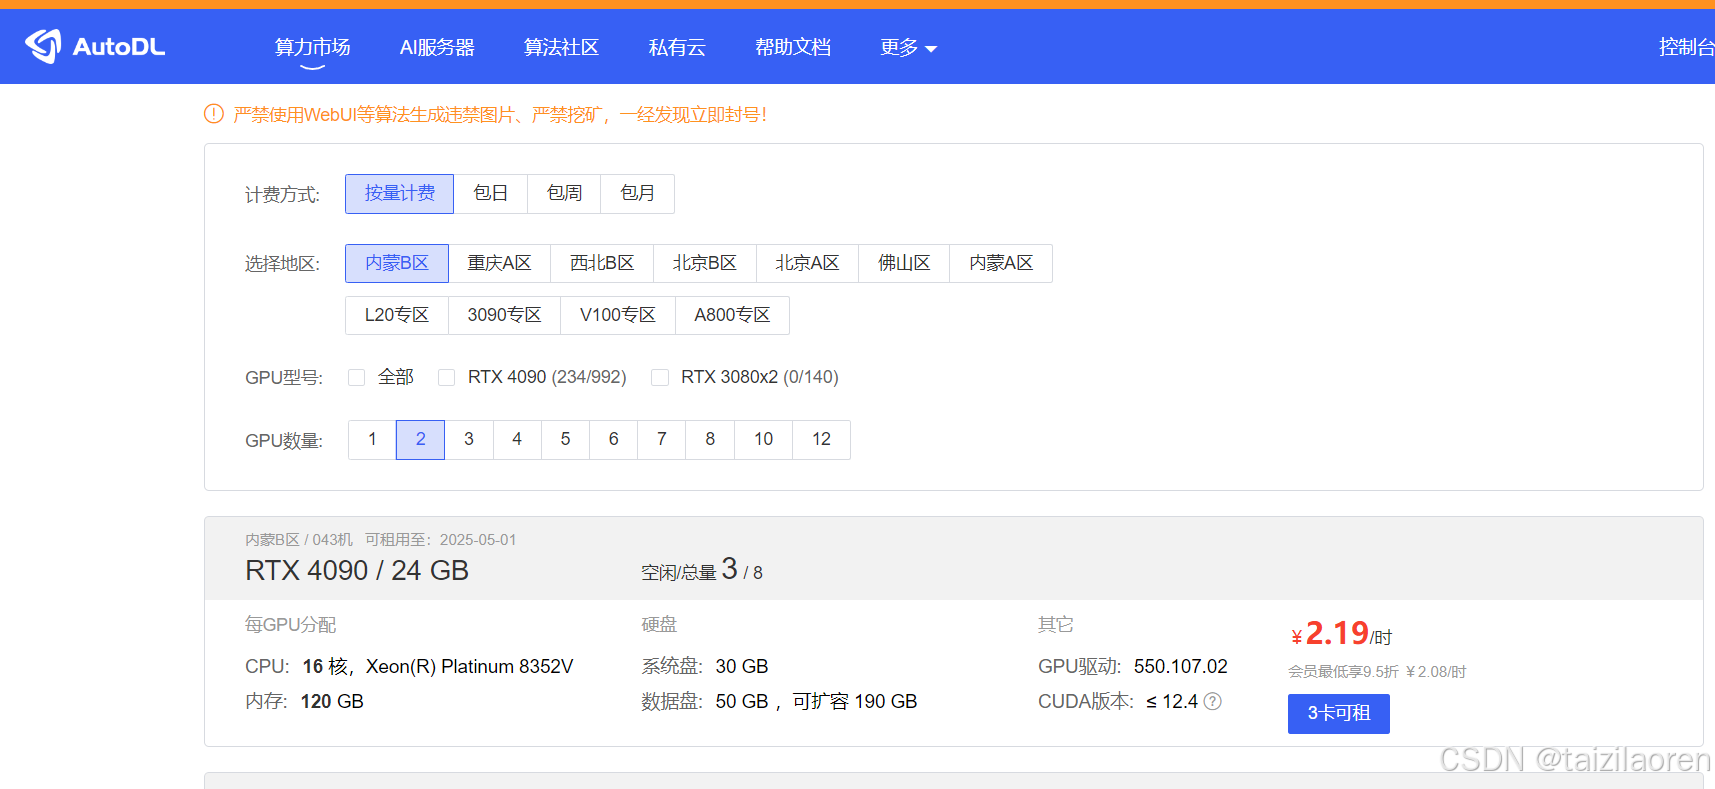Click the ¥2.19/时 price text
This screenshot has height=789, width=1715.
(x=1341, y=633)
